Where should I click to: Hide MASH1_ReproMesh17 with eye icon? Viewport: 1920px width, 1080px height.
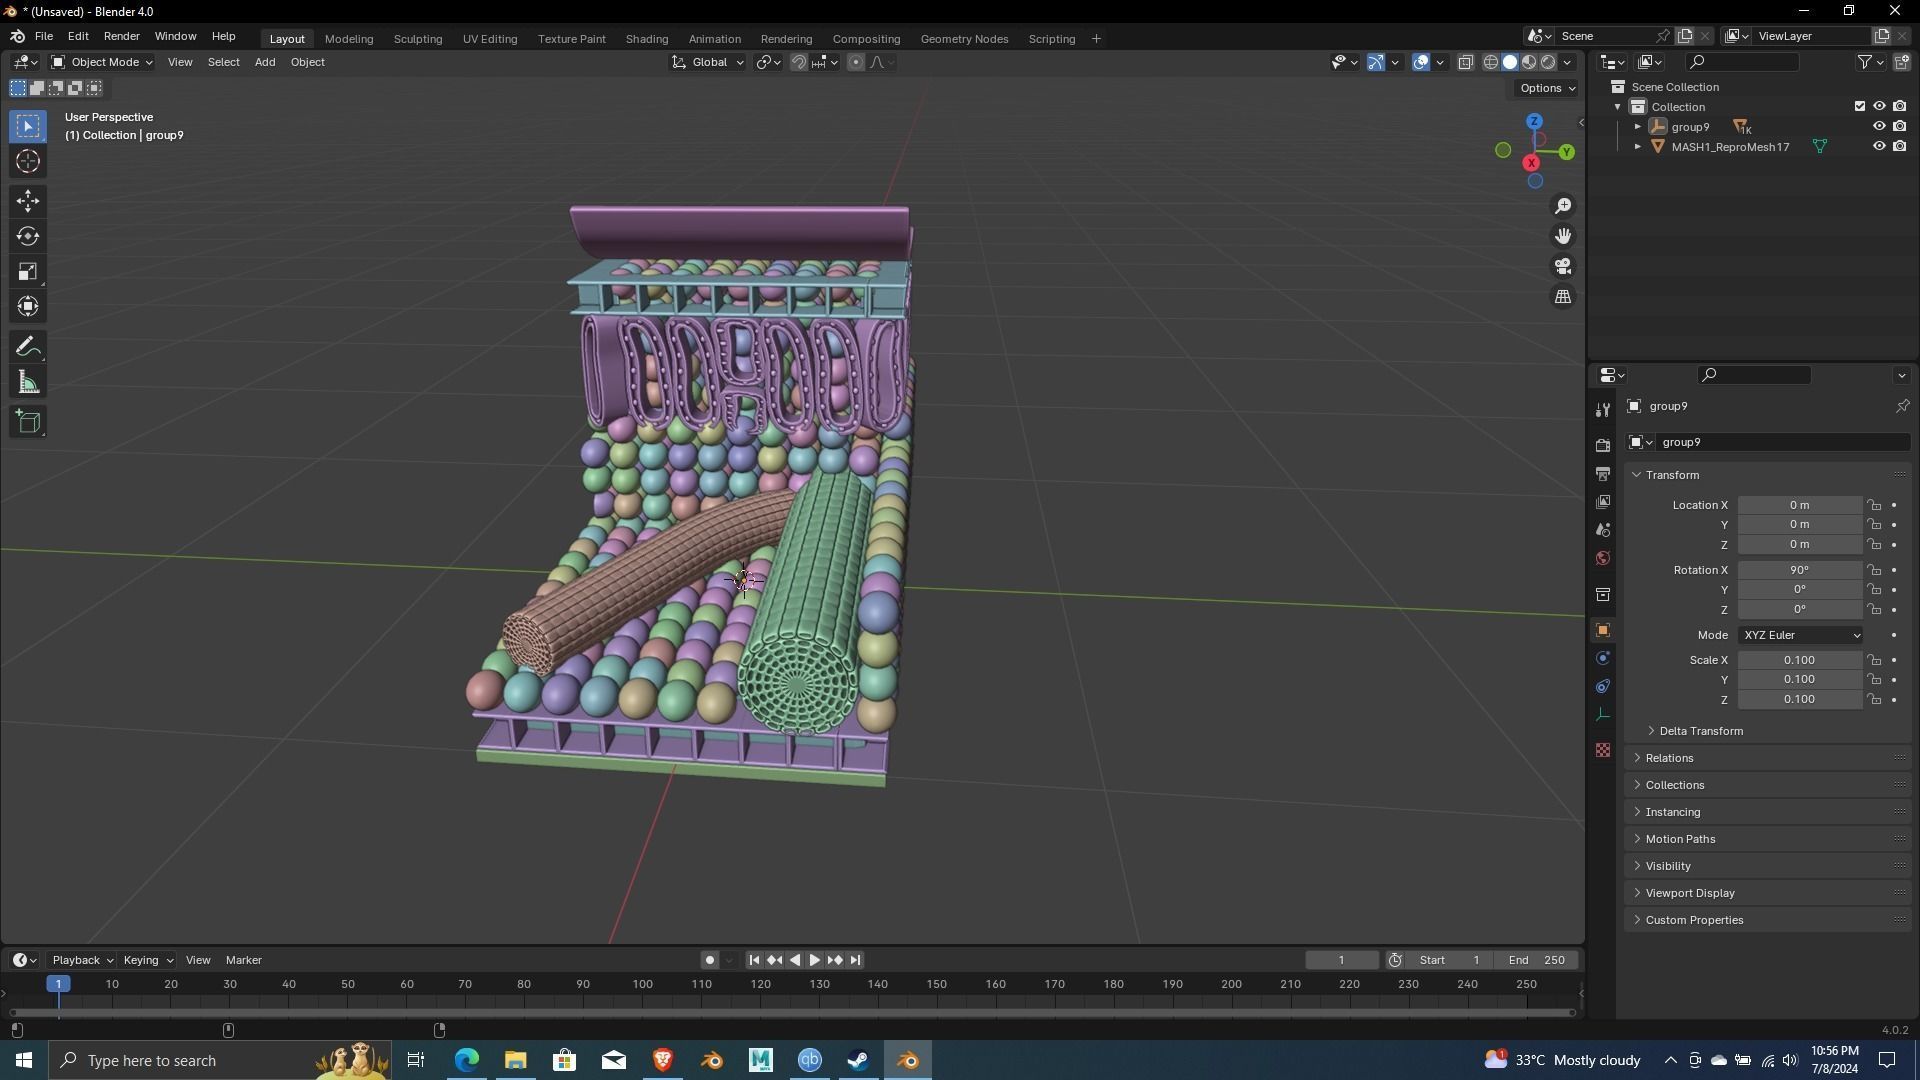point(1879,147)
